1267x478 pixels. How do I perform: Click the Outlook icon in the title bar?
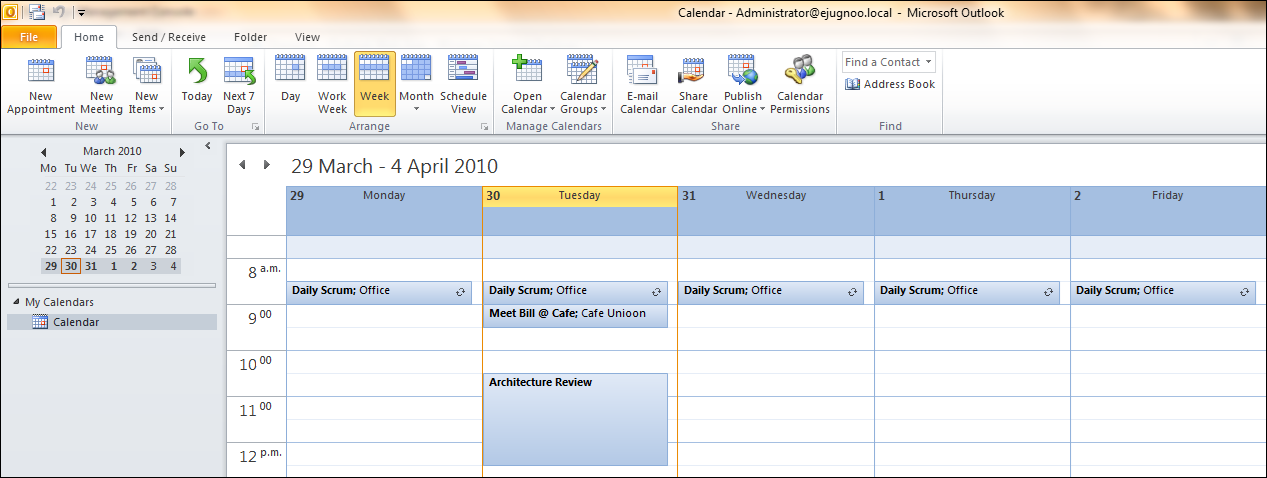(11, 12)
